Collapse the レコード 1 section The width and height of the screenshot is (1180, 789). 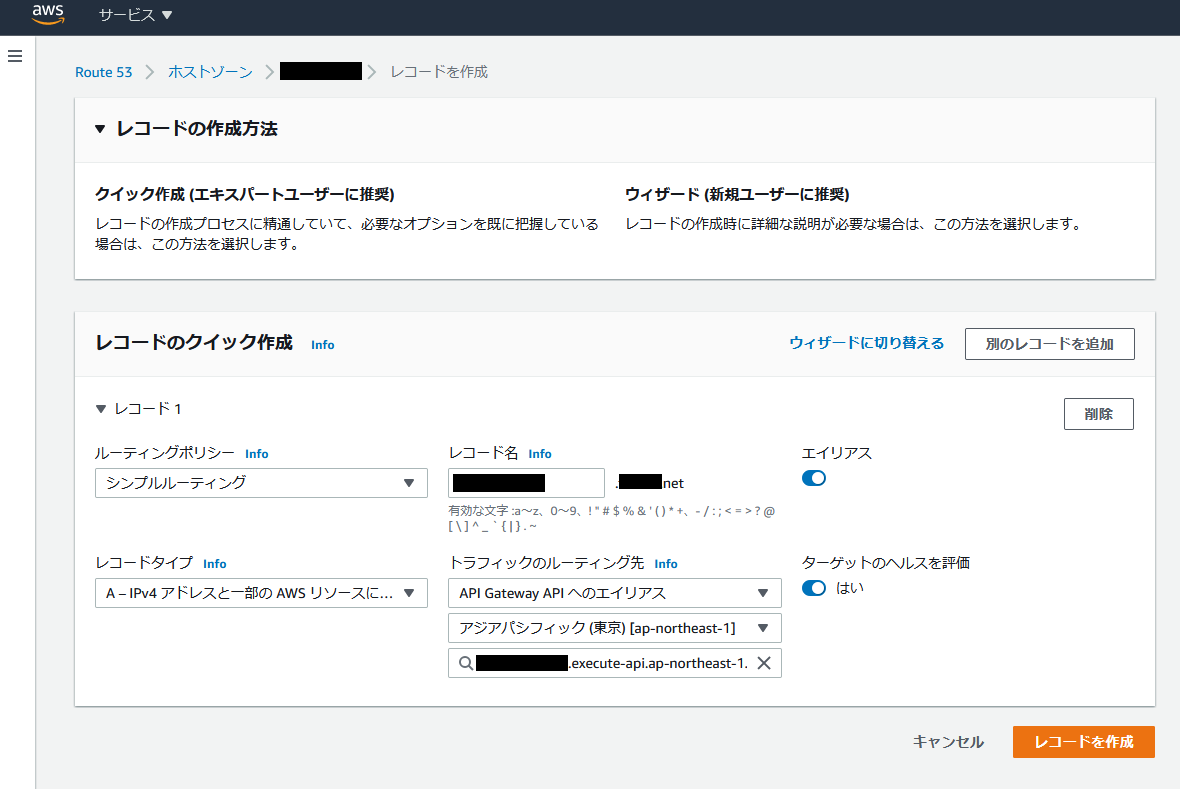tap(101, 409)
